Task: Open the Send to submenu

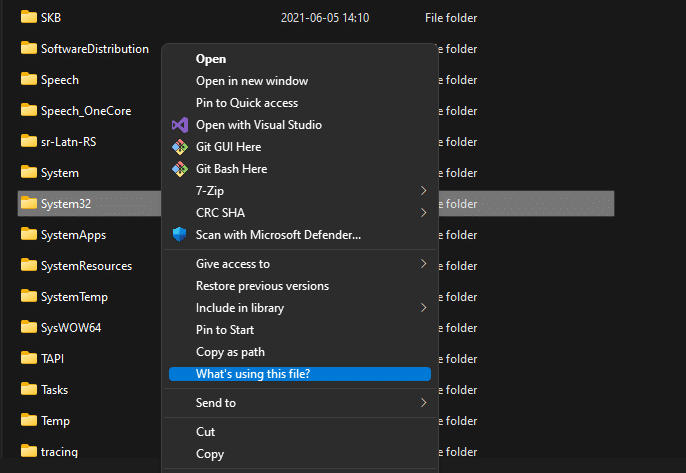Action: coord(423,403)
